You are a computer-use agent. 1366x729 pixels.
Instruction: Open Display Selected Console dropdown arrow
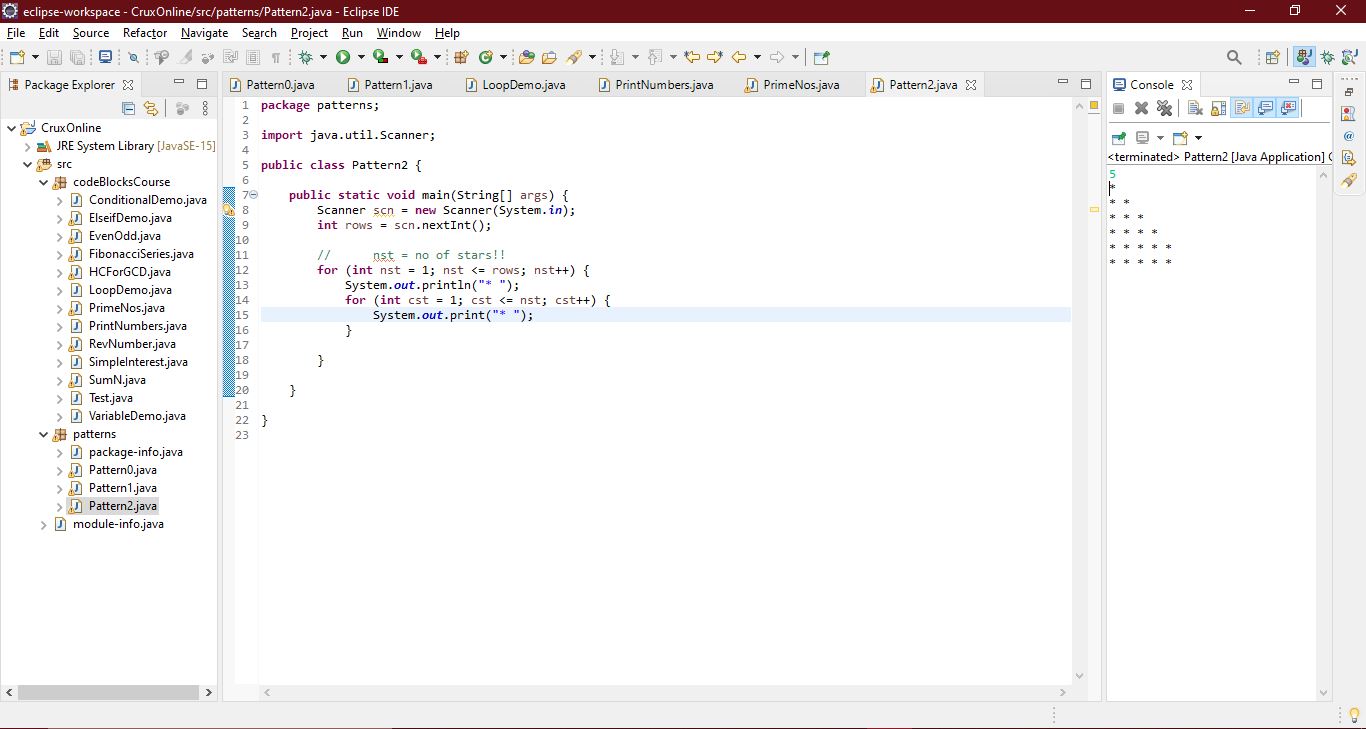[1160, 138]
